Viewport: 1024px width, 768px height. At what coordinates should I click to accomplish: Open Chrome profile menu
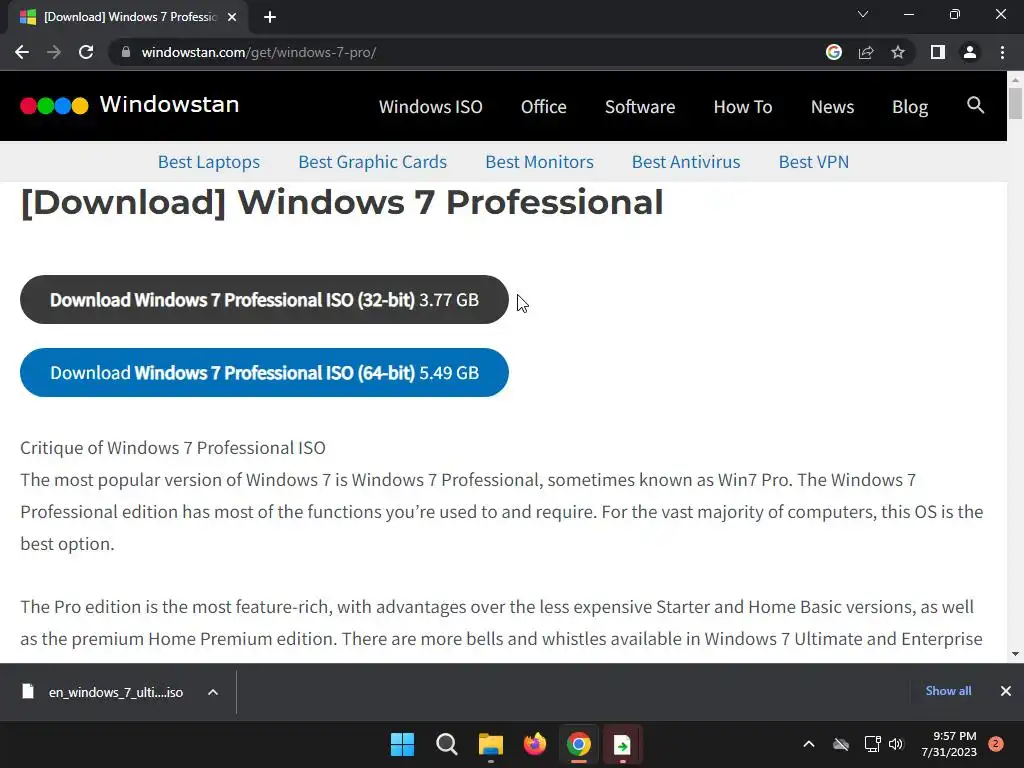[970, 52]
